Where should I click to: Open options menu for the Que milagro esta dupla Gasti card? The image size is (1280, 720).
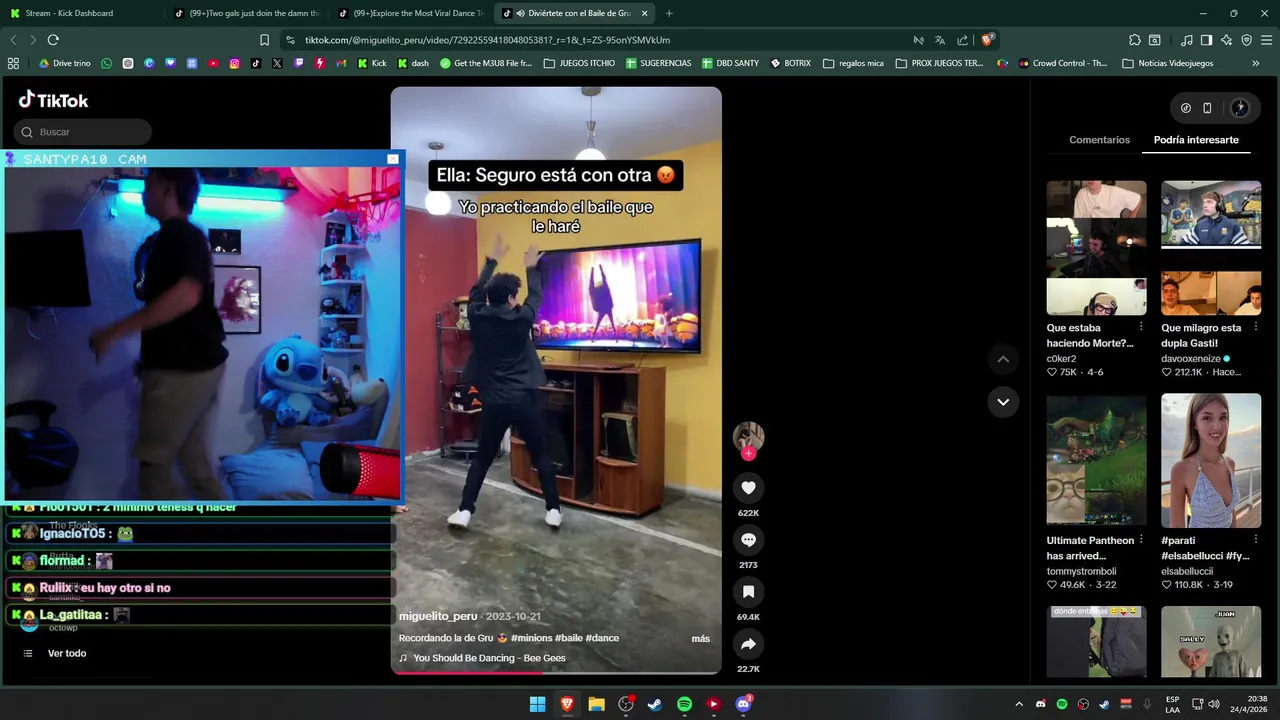pyautogui.click(x=1256, y=327)
